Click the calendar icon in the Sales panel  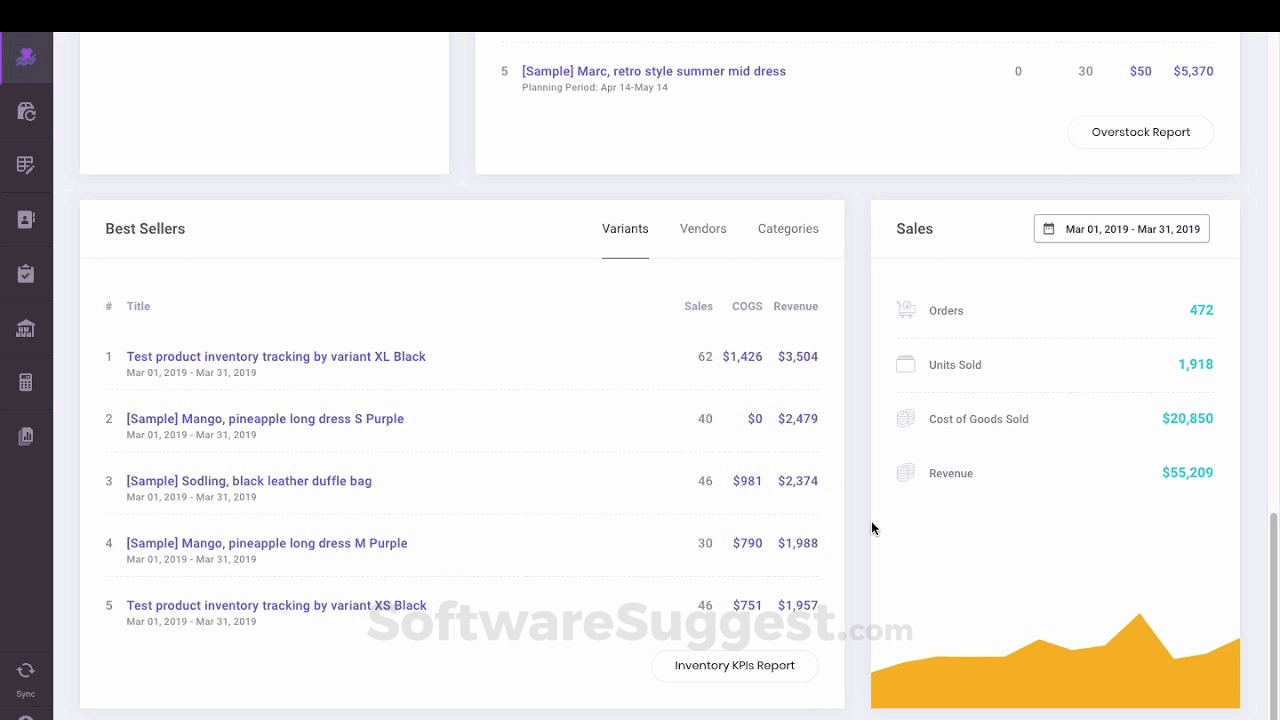[x=1049, y=228]
